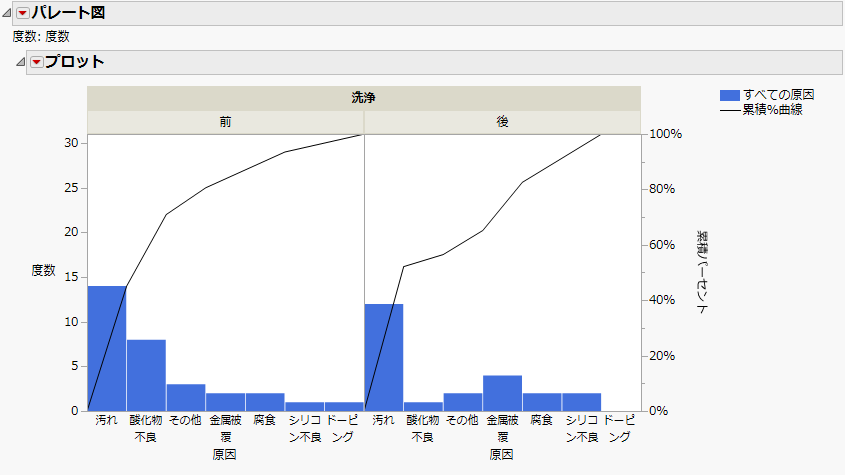Click the 後 panel header
845x475 pixels.
(x=502, y=122)
